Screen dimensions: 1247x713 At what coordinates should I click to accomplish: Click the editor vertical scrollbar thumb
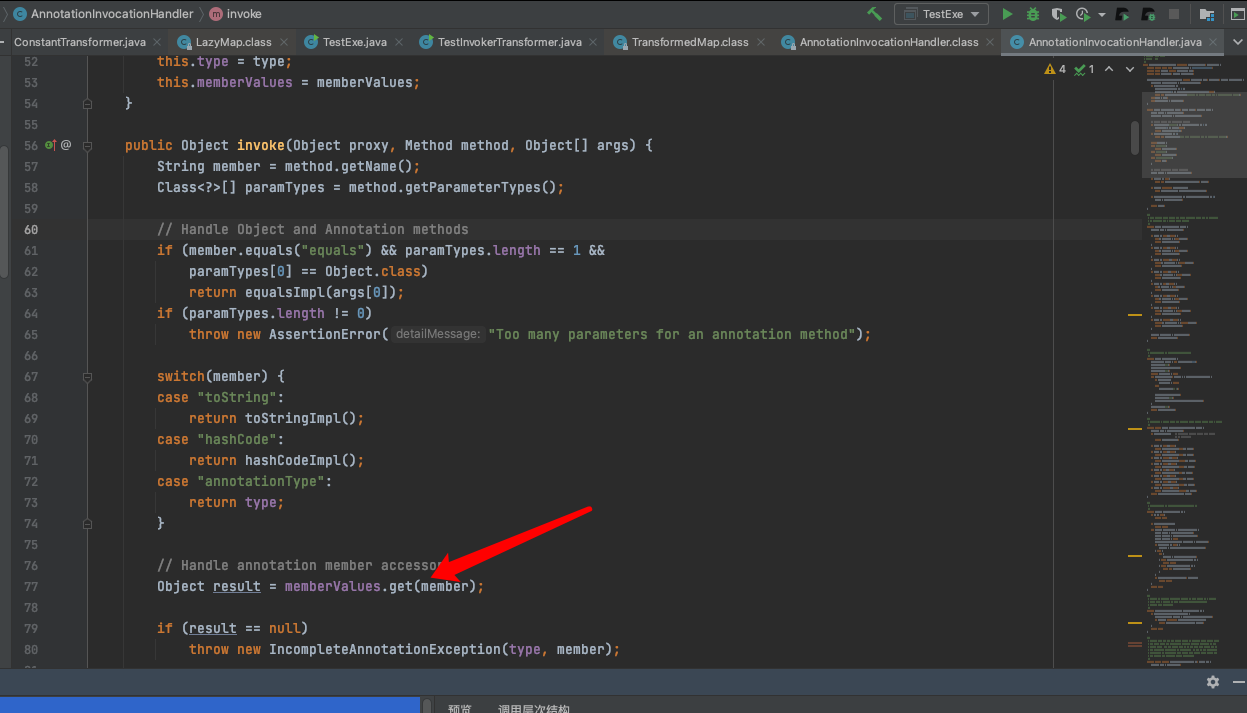[1134, 138]
